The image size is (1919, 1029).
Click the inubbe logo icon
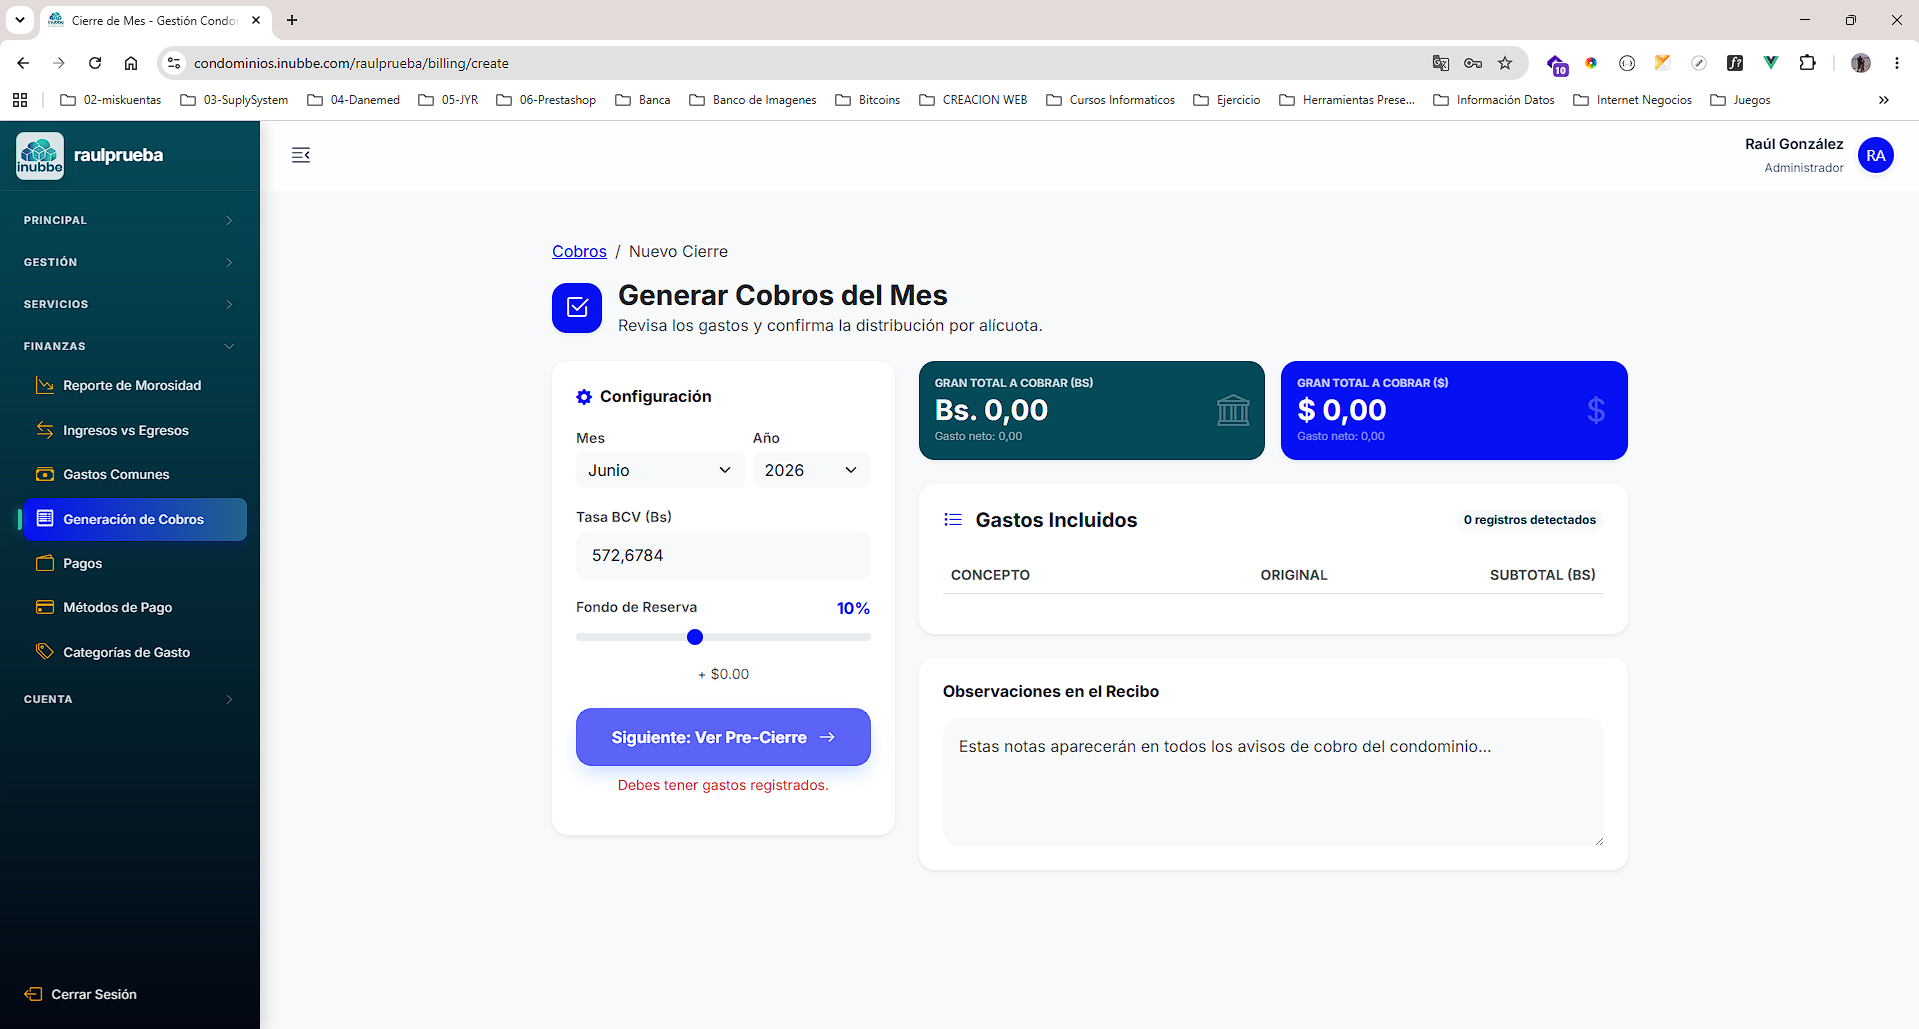coord(40,156)
